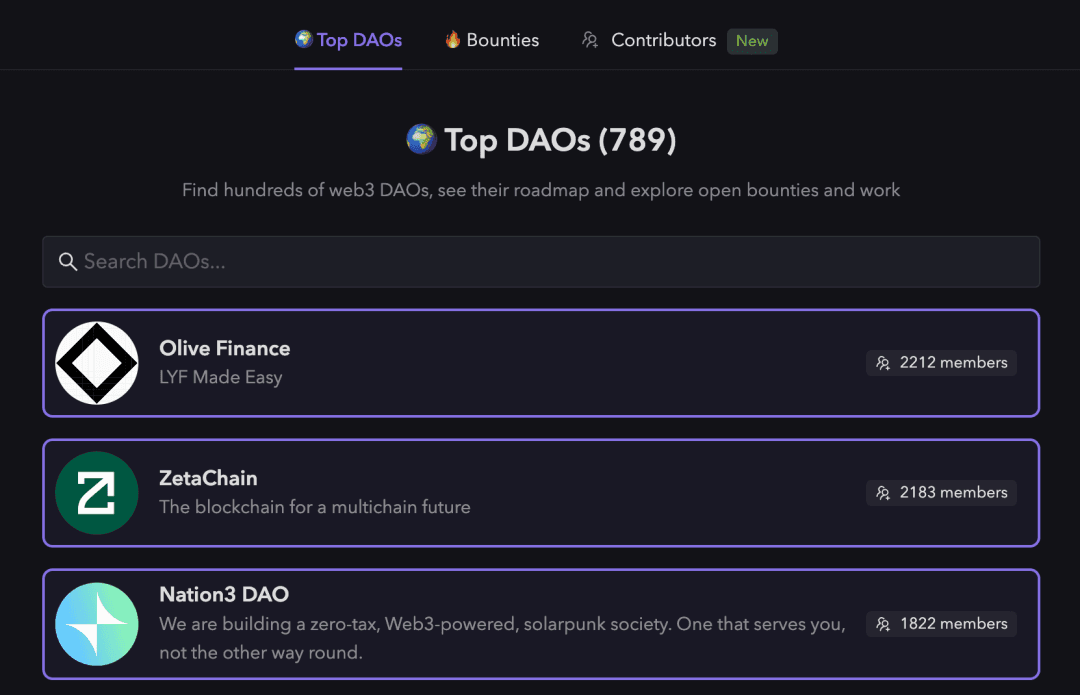Click the green New badge

pos(752,41)
